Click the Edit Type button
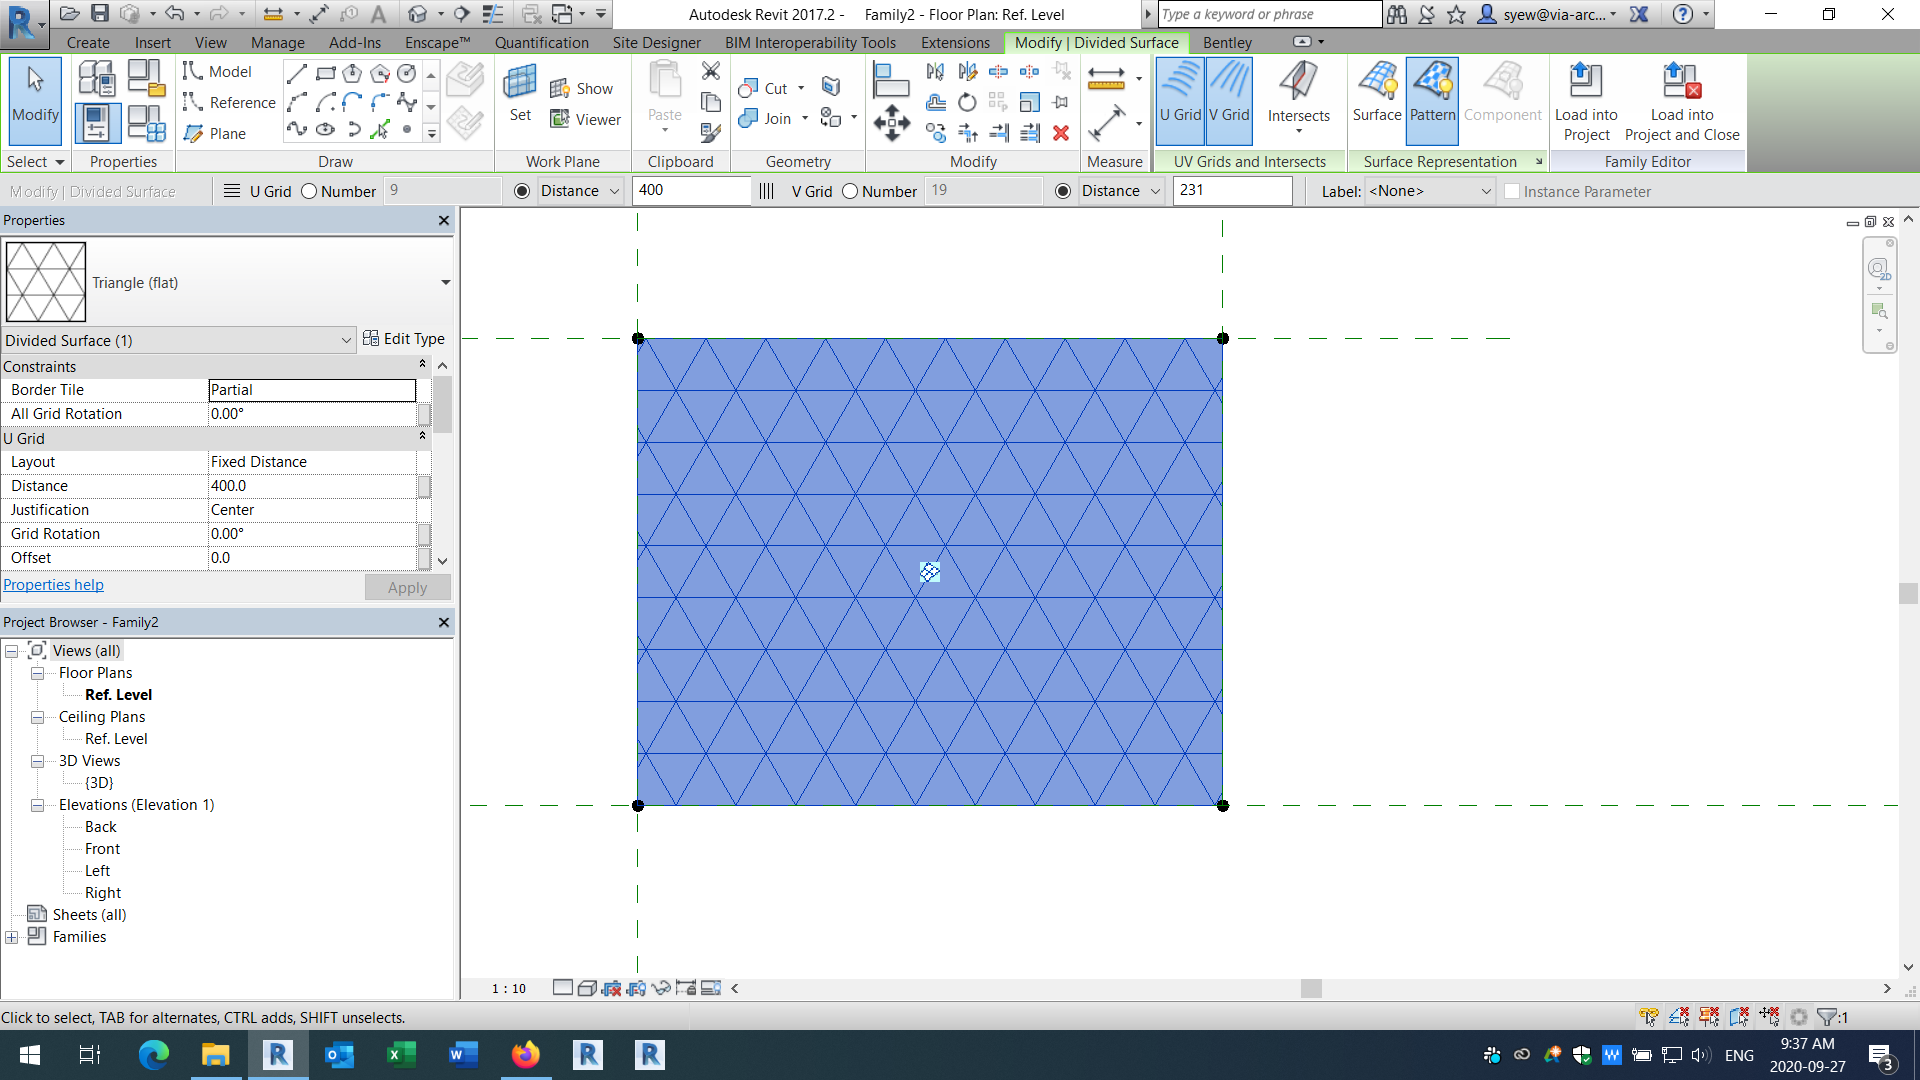This screenshot has height=1080, width=1920. point(404,338)
